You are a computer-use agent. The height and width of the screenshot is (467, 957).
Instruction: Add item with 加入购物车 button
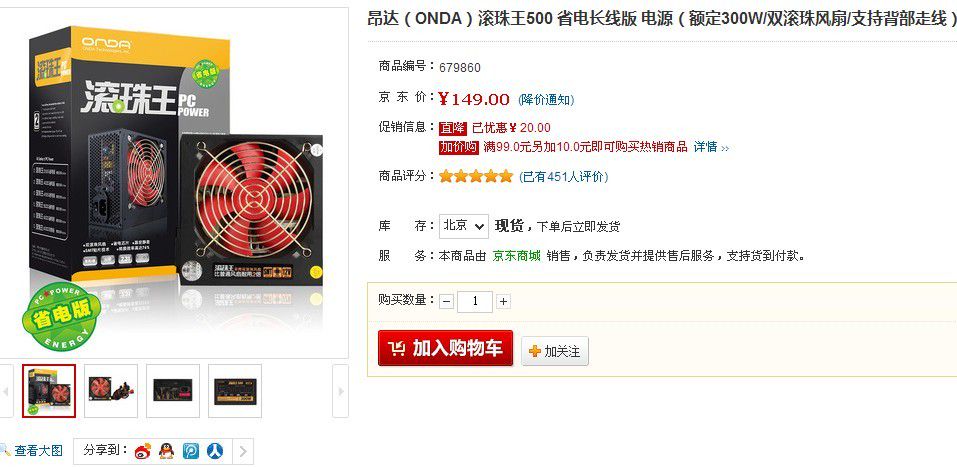446,348
